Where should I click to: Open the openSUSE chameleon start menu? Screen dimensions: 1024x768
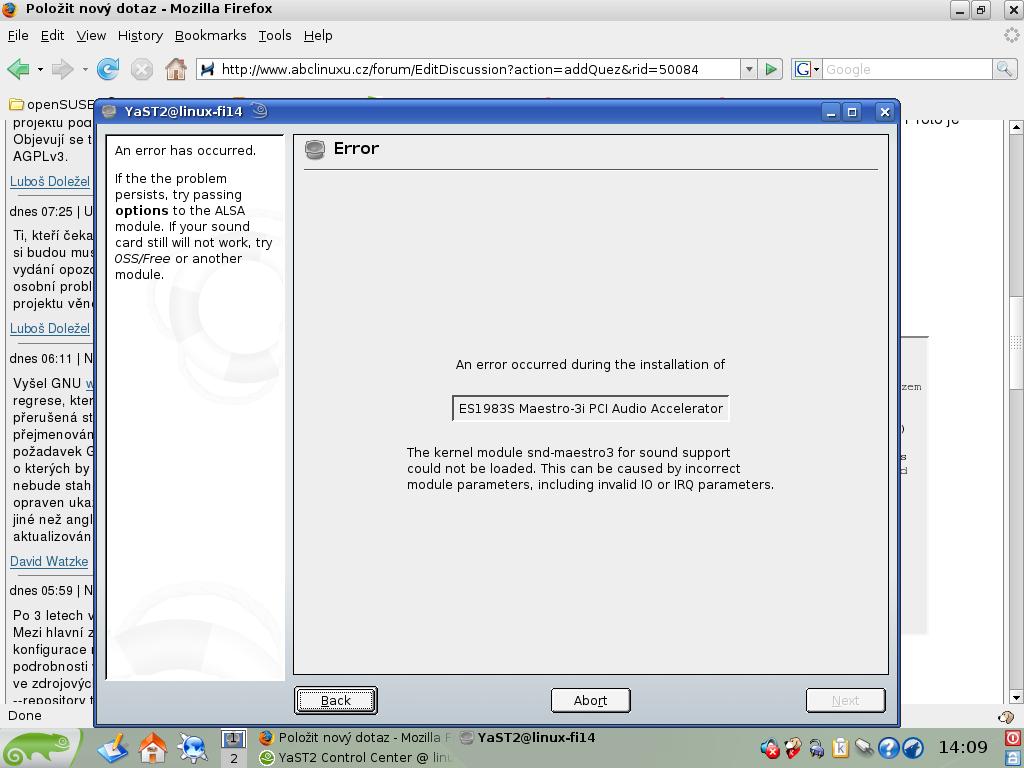[x=39, y=748]
